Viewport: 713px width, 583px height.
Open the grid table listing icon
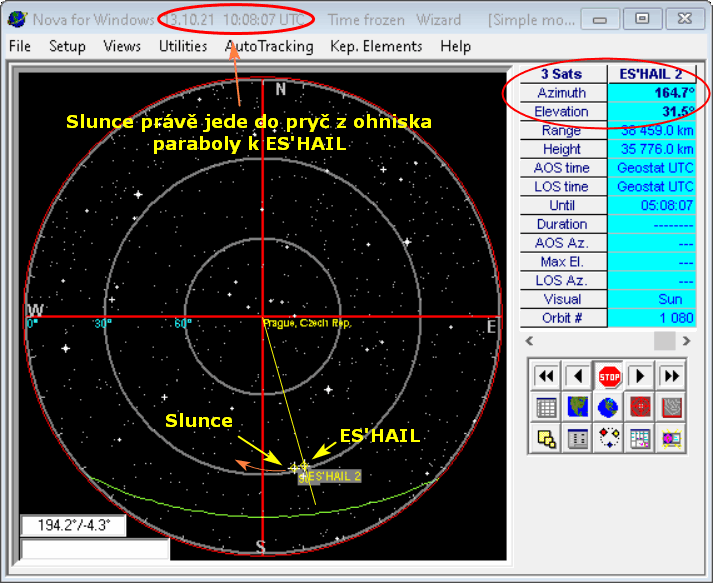[547, 407]
